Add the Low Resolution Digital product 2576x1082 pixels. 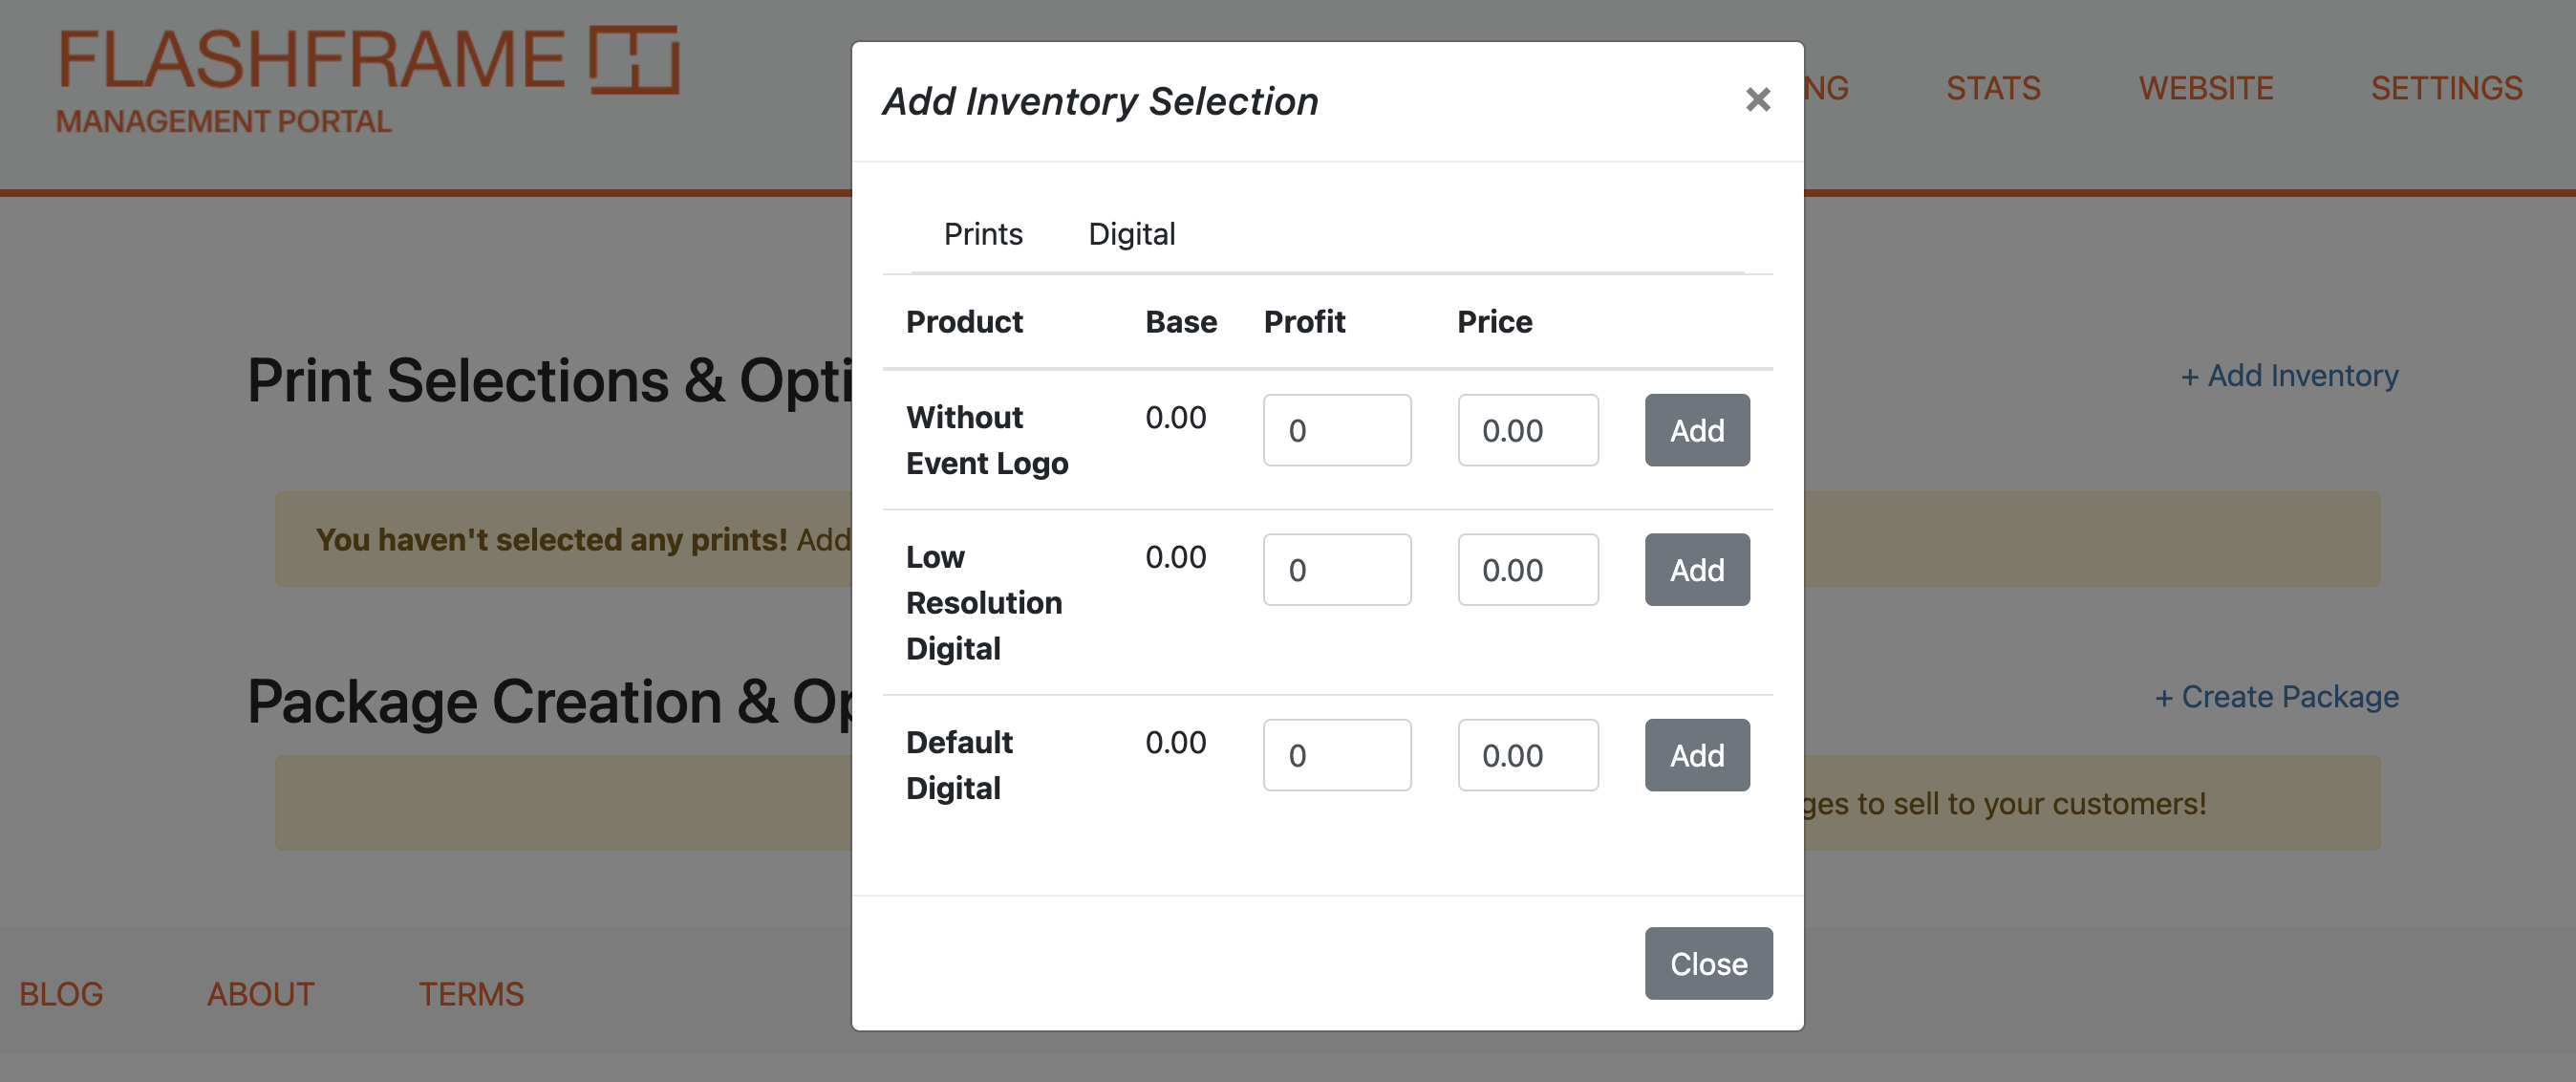[1696, 570]
